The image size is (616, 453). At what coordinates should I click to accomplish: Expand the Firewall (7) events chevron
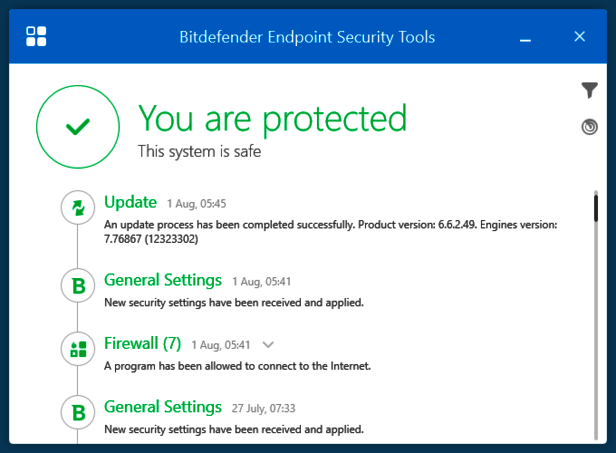[x=267, y=345]
